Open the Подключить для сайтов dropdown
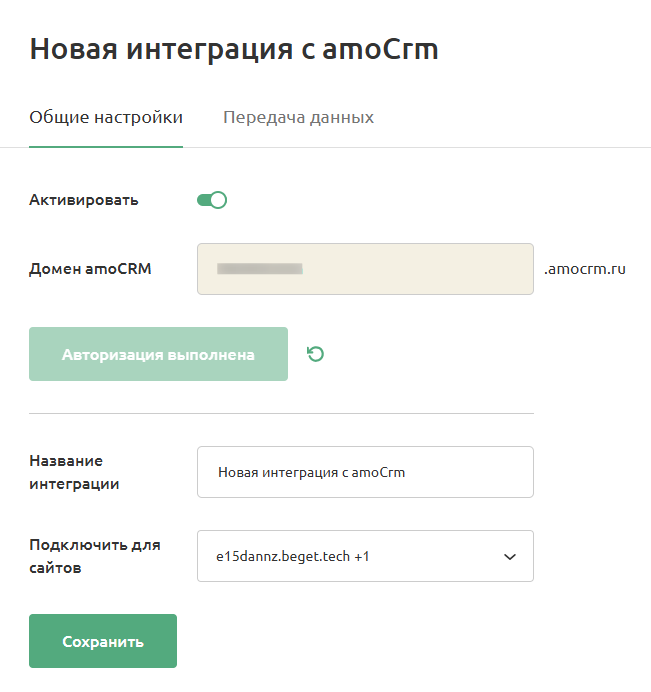 tap(365, 556)
